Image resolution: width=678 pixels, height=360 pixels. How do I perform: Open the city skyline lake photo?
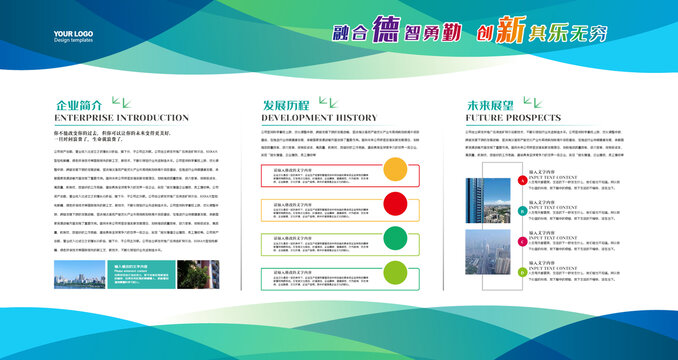click(80, 274)
